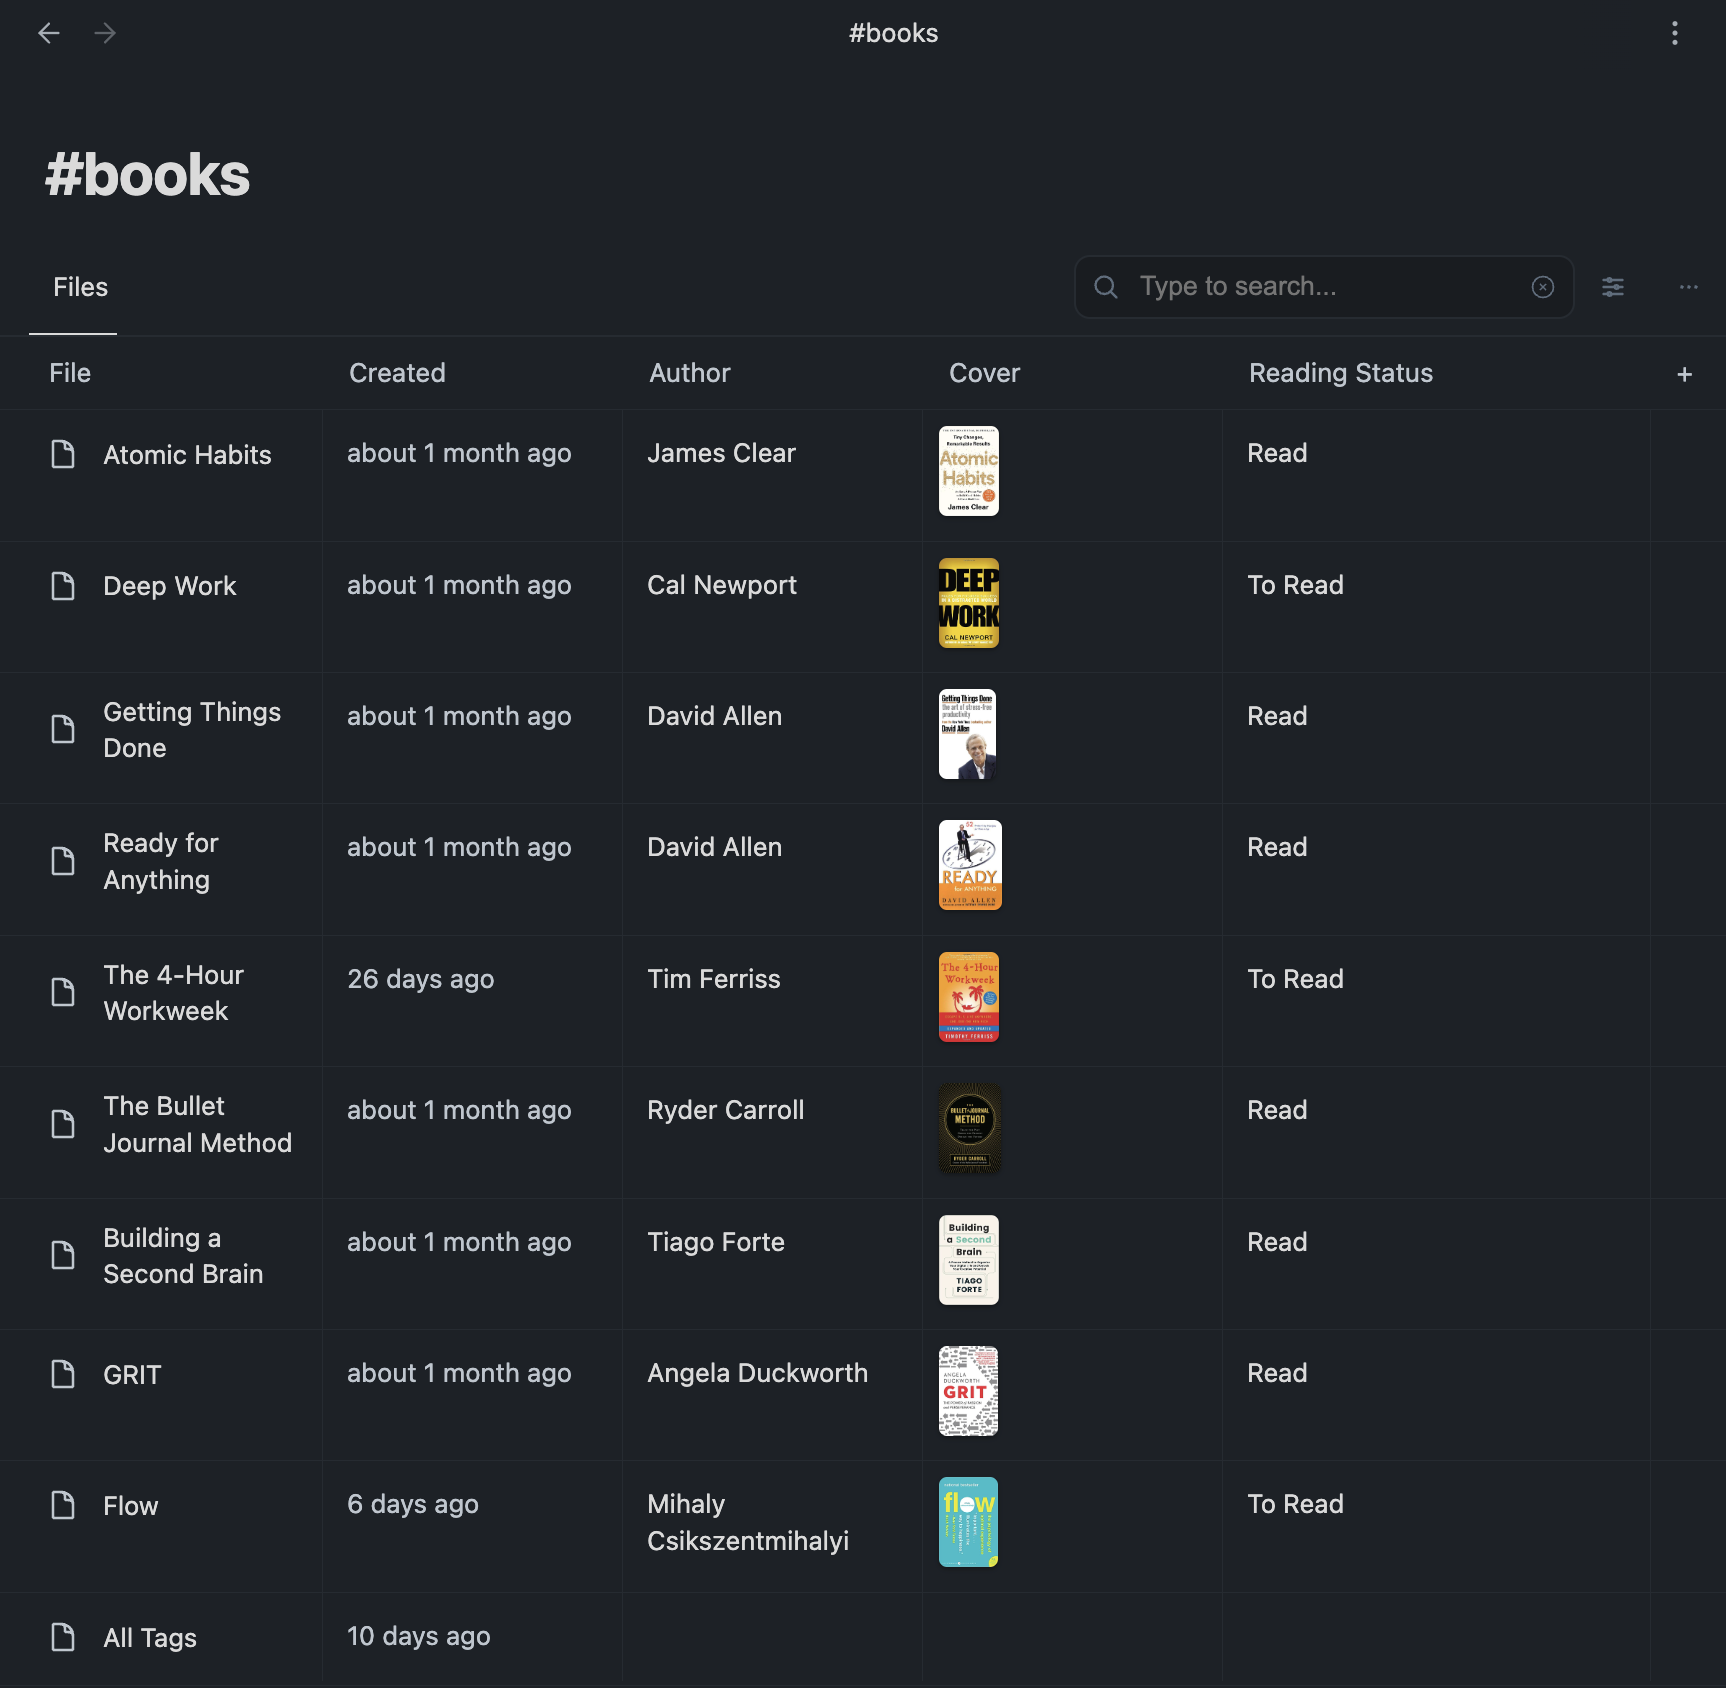1726x1688 pixels.
Task: Click the Deep Work cover thumbnail
Action: click(969, 603)
